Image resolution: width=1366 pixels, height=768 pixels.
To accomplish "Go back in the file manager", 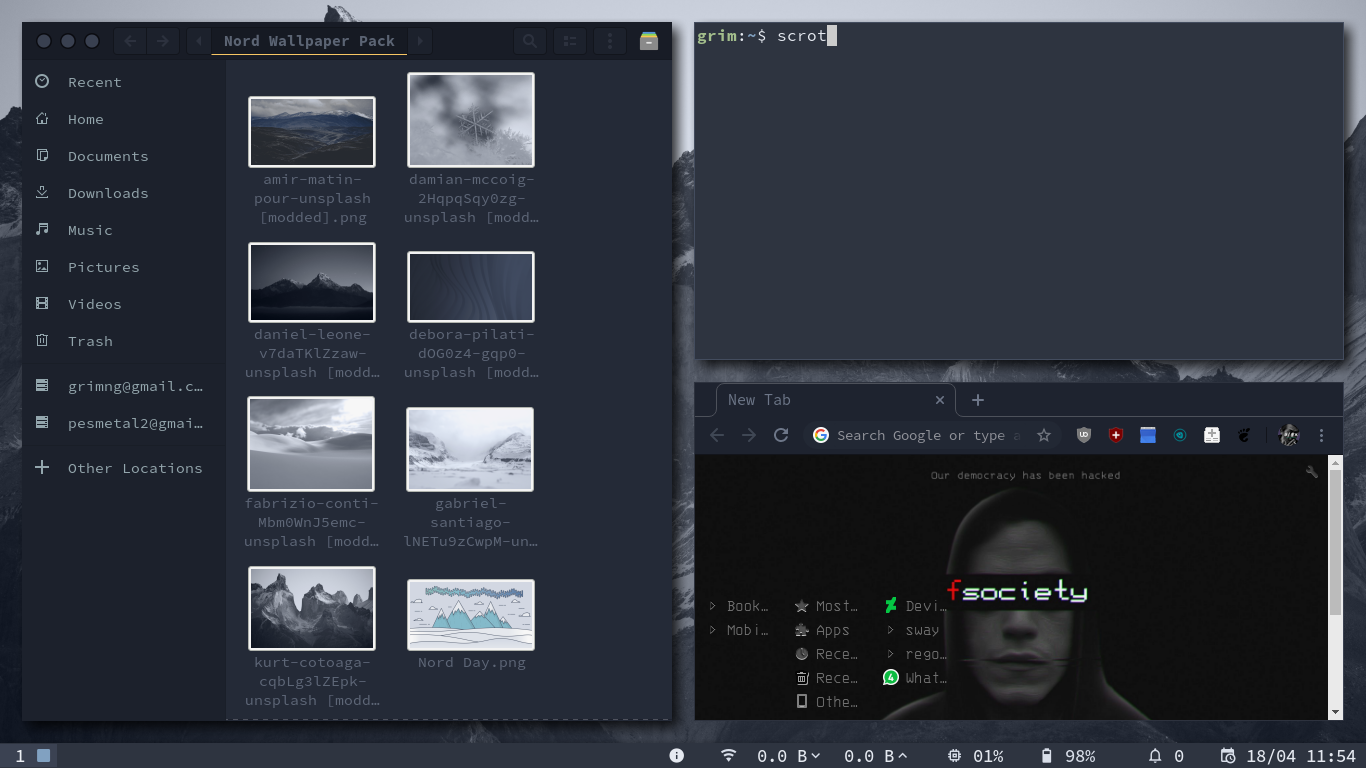I will point(130,41).
